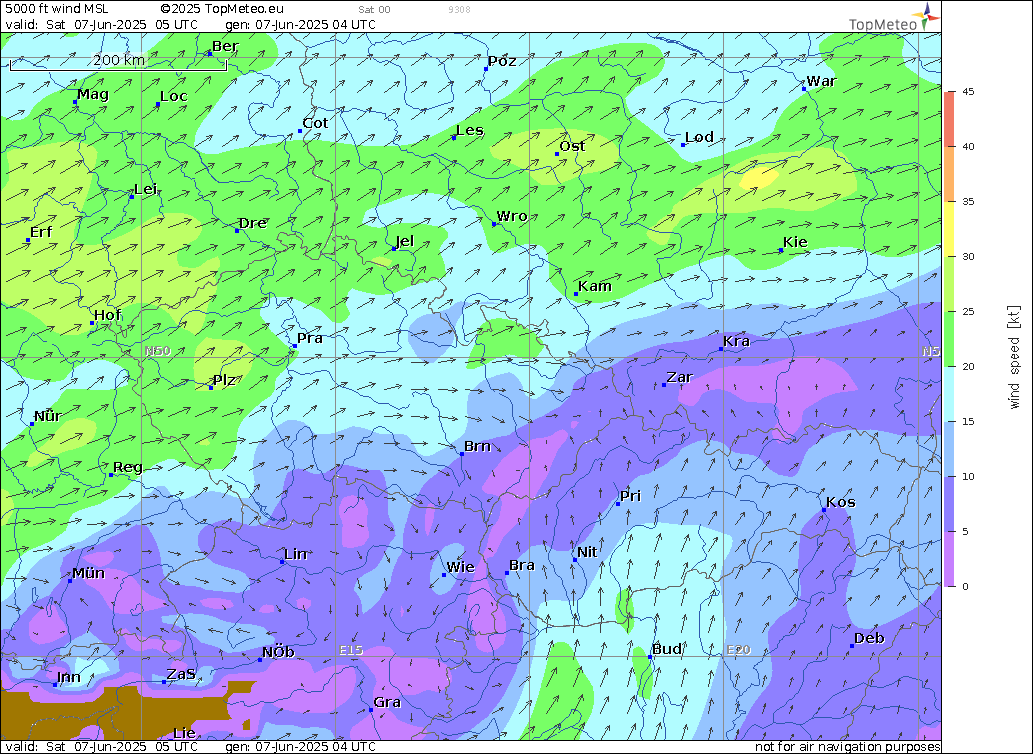Select the Wie city label
This screenshot has height=754, width=1033.
click(x=461, y=568)
